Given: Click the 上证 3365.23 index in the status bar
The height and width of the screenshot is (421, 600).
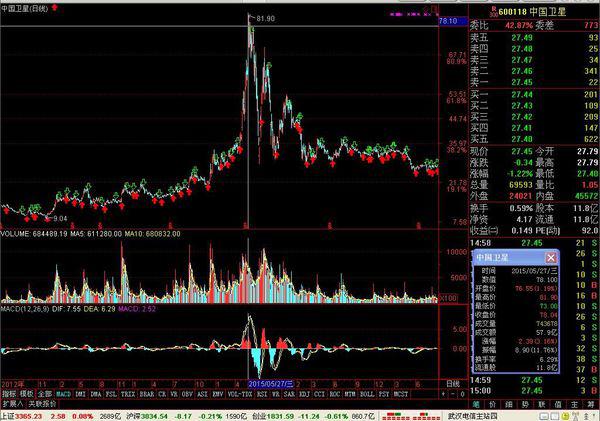Looking at the screenshot, I should pos(21,416).
